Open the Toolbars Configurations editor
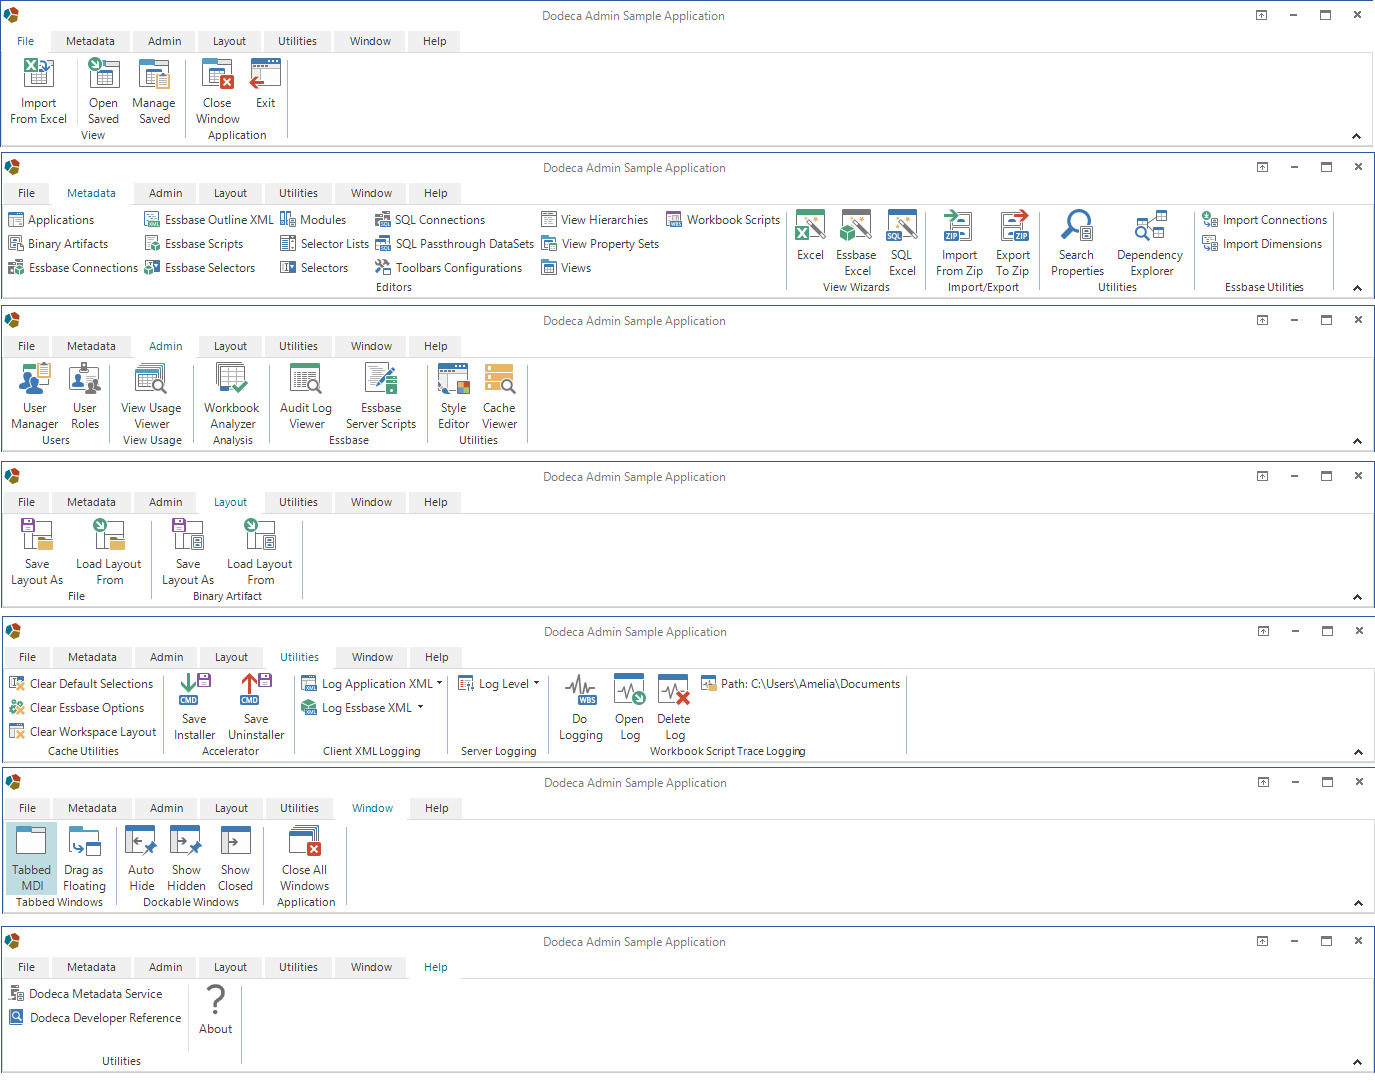The height and width of the screenshot is (1086, 1375). (448, 268)
